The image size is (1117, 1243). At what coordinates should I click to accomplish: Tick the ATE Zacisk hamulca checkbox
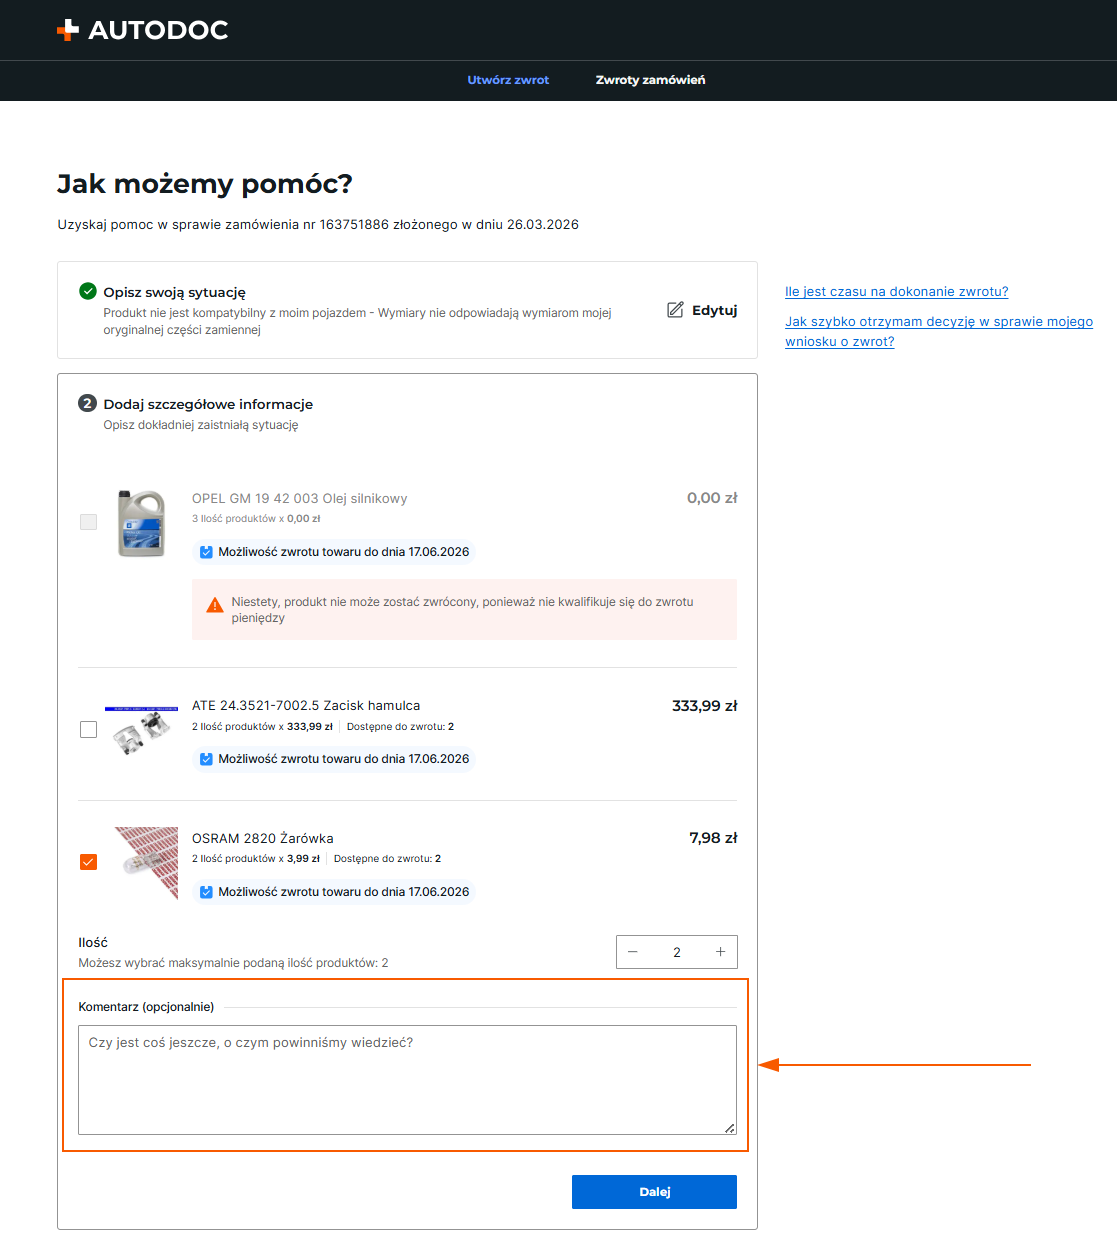(88, 730)
